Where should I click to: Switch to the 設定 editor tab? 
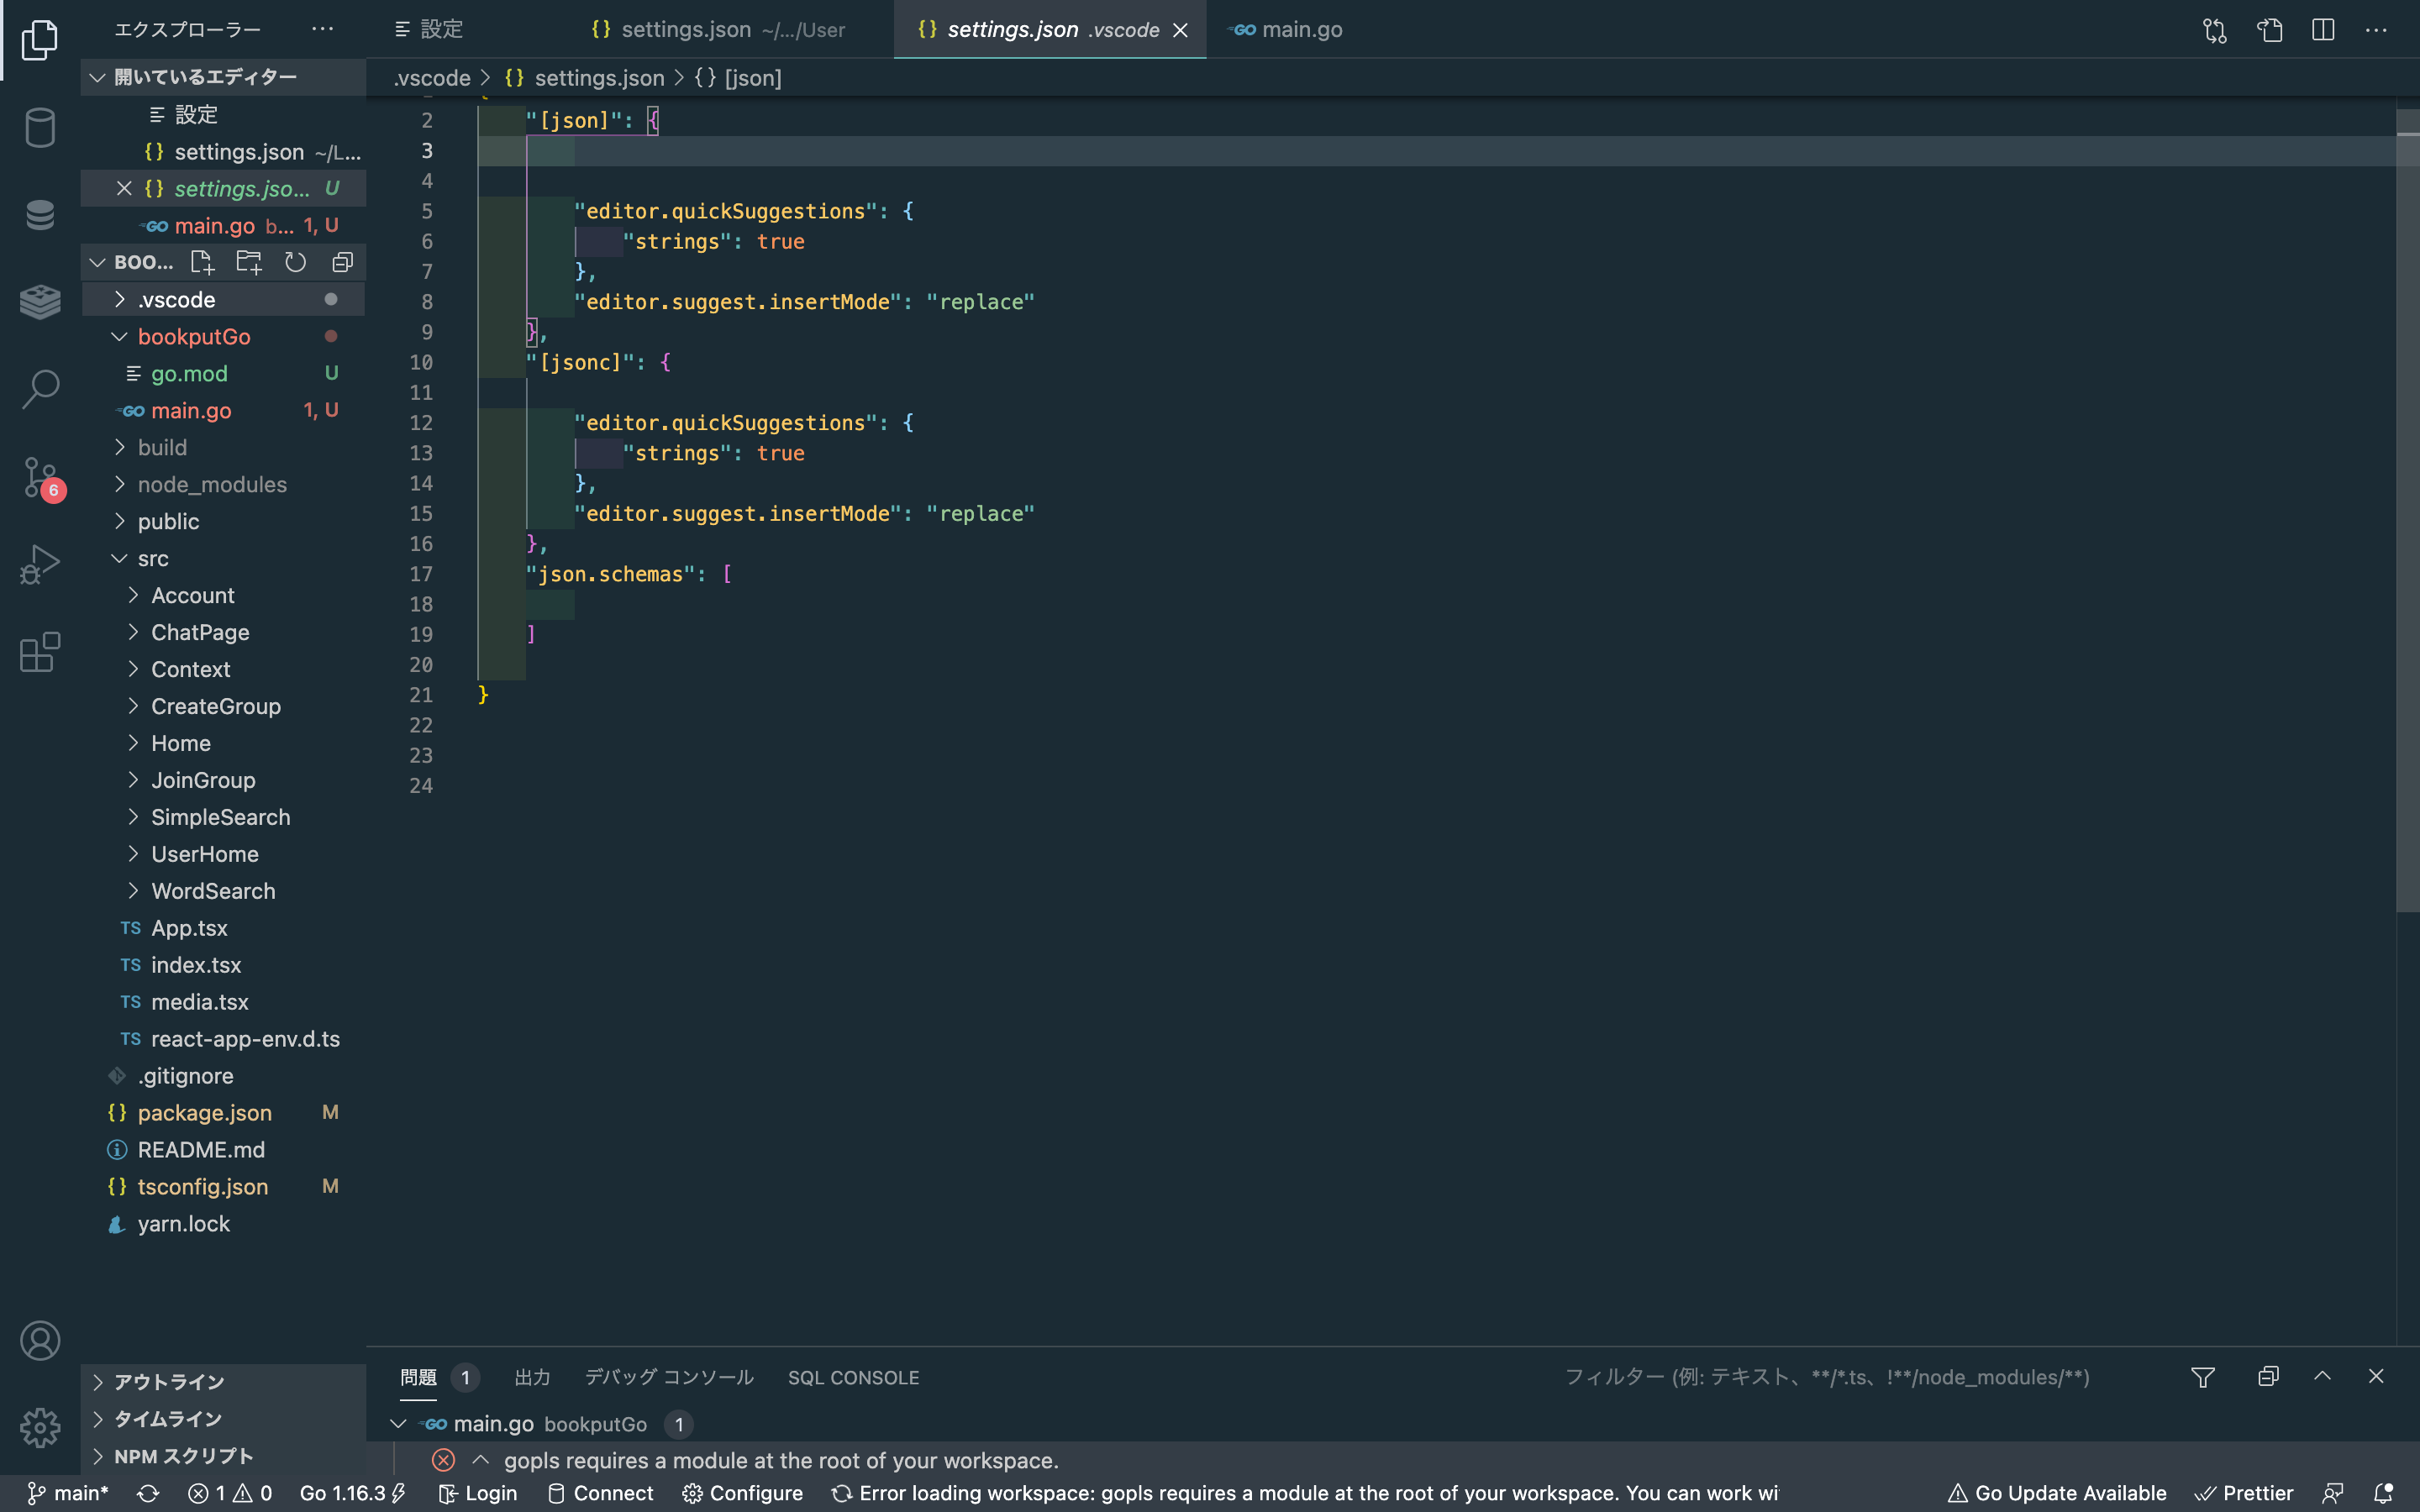[430, 30]
